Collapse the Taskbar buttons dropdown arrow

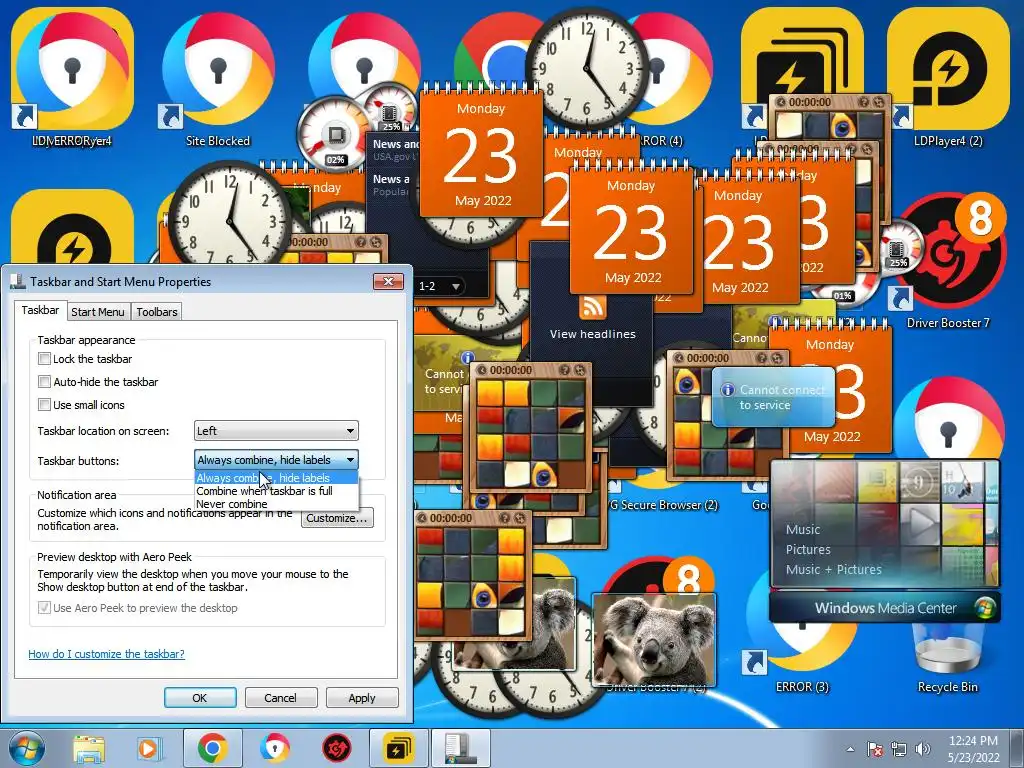tap(350, 460)
